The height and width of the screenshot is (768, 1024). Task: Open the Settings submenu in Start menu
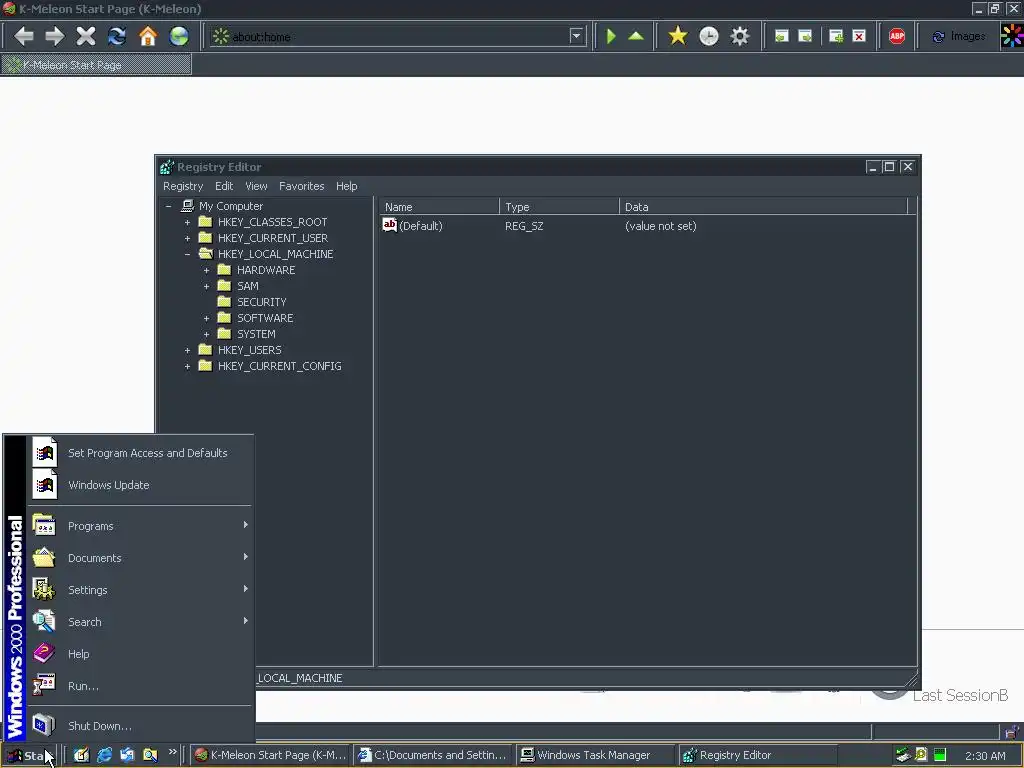[x=140, y=590]
